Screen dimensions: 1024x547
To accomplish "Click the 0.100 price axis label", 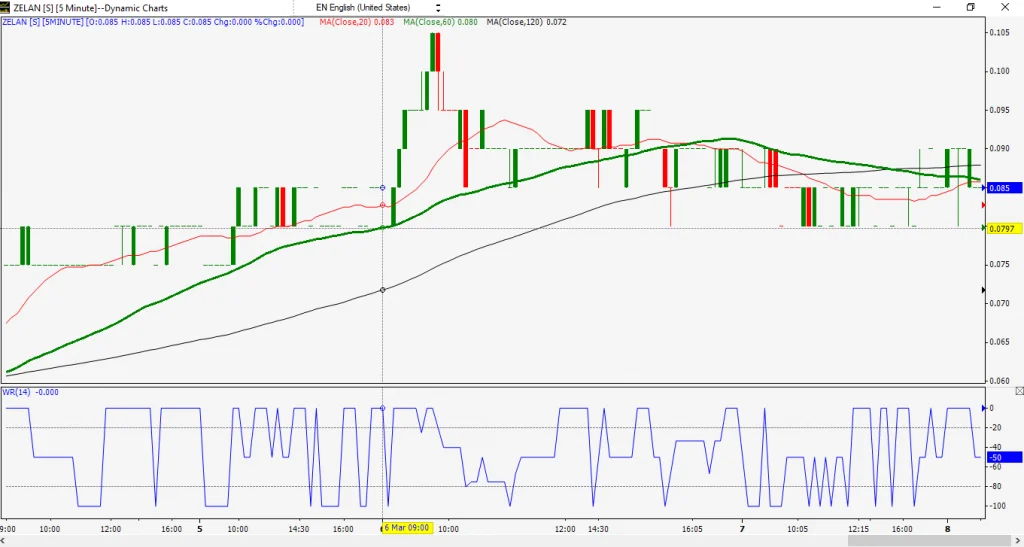I will [1000, 71].
